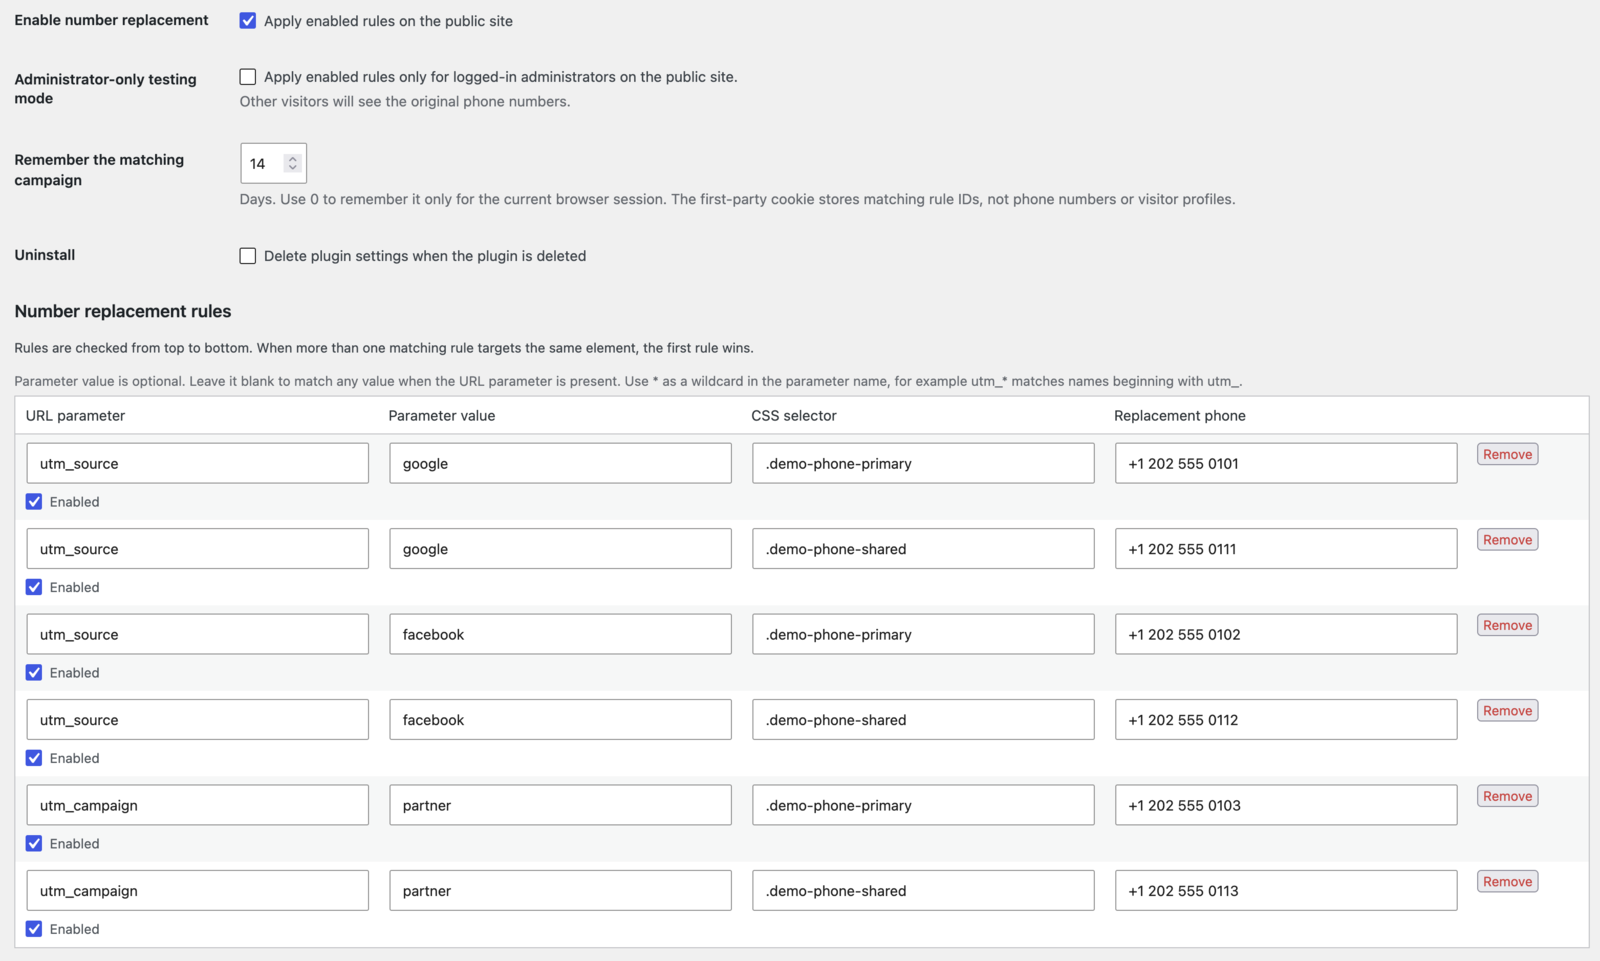Click CSS selector field in the first google rule
This screenshot has height=961, width=1600.
[x=923, y=464]
